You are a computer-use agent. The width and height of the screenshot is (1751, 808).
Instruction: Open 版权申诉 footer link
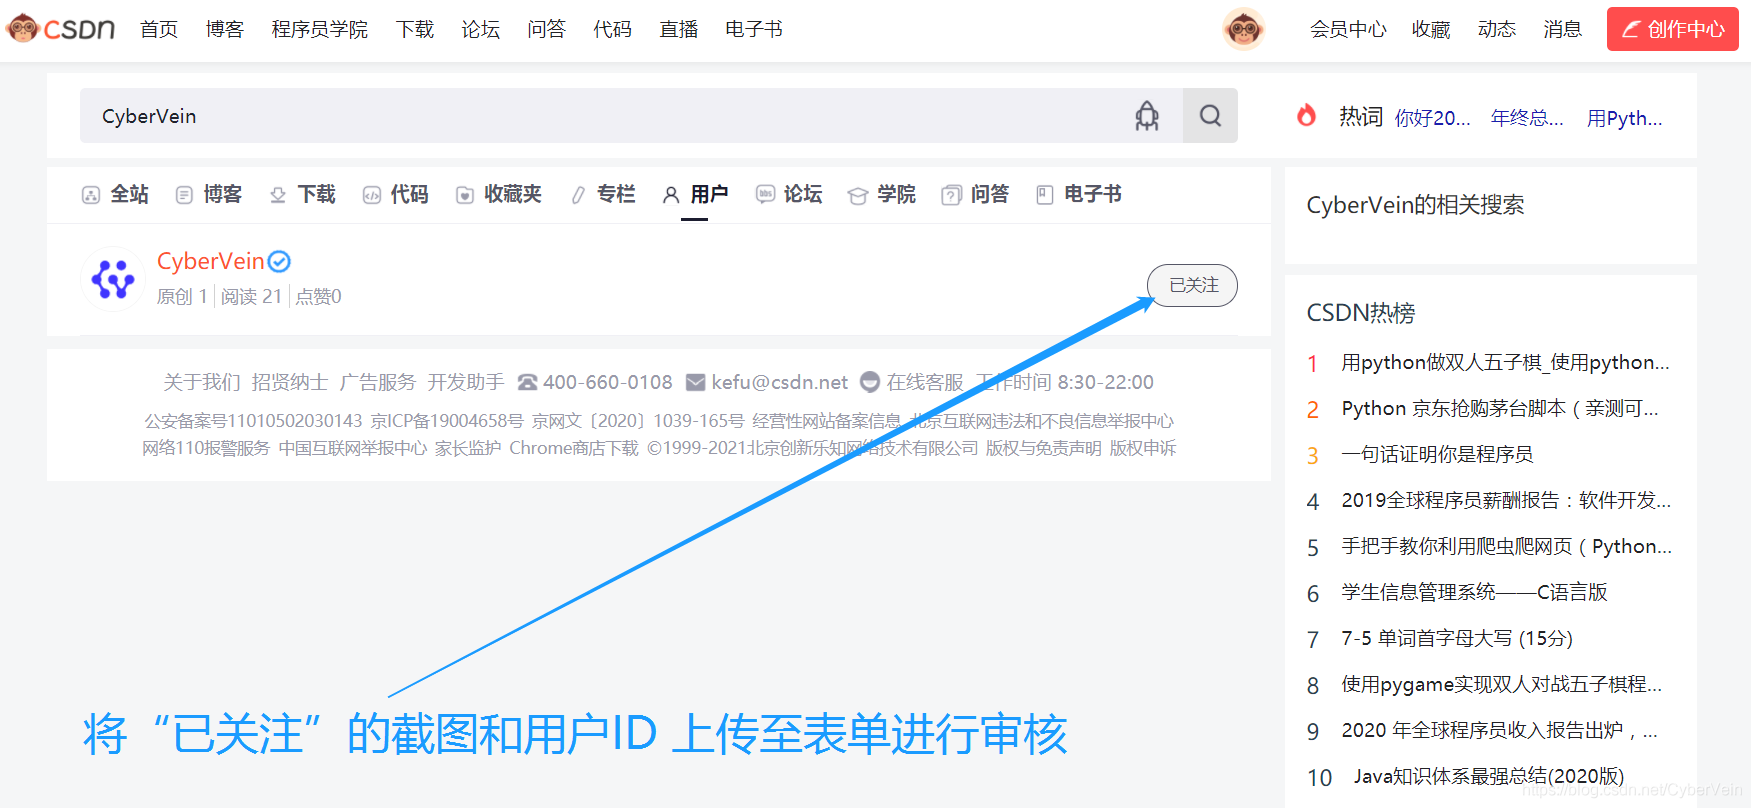click(1143, 448)
